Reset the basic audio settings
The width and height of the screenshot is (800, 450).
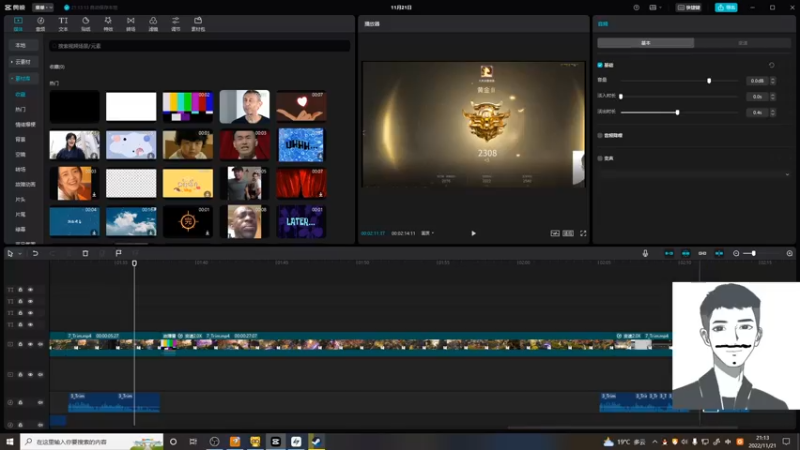pyautogui.click(x=771, y=65)
